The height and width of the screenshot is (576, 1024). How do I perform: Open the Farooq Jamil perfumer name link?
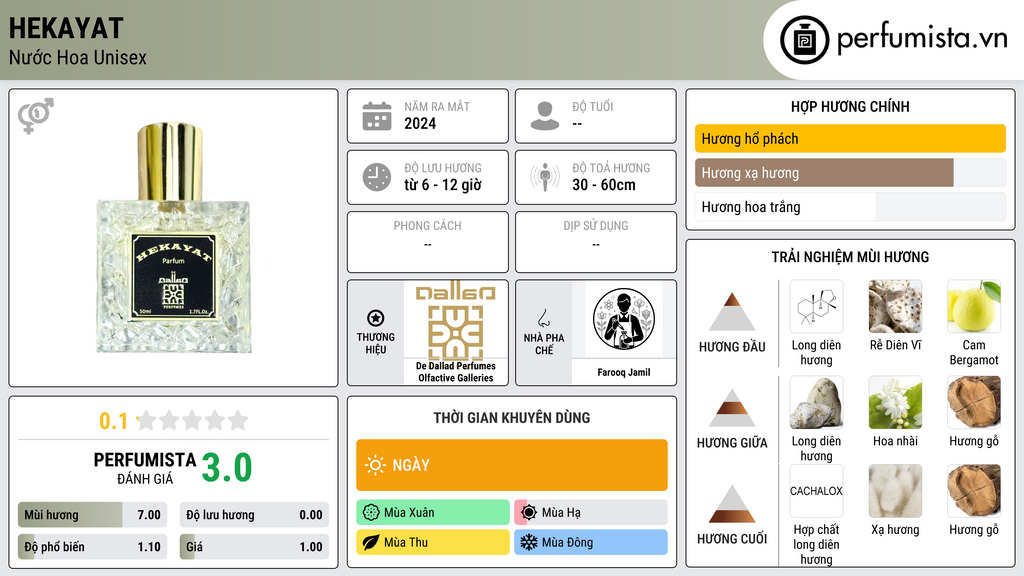click(624, 372)
